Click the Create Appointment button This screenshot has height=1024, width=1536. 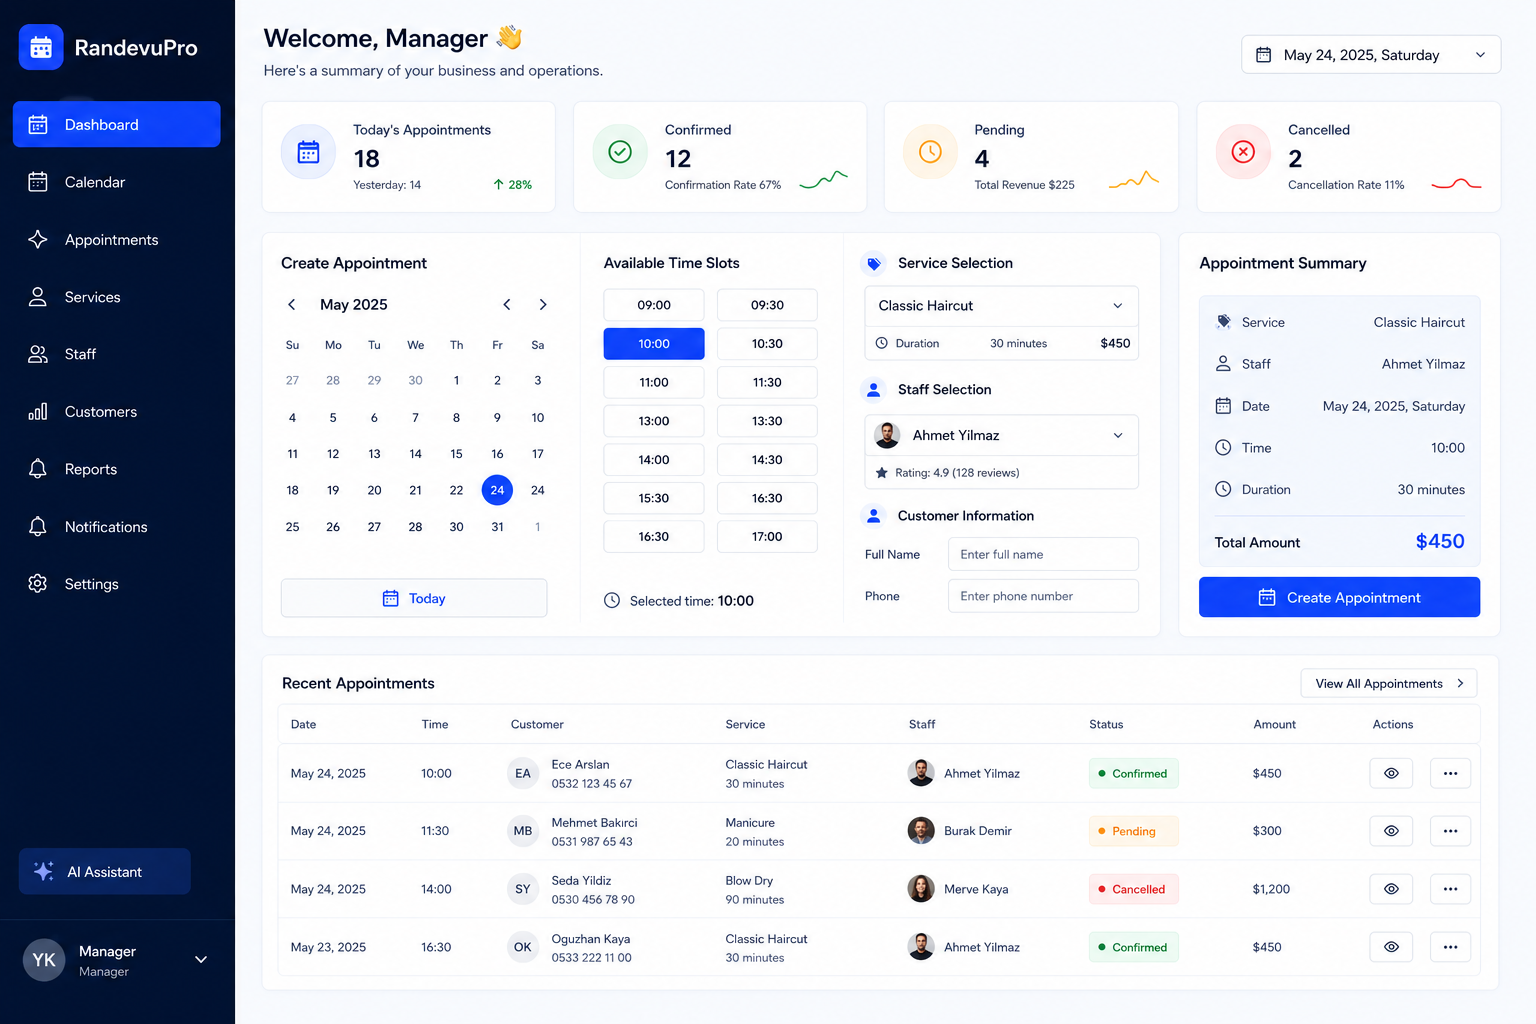[1339, 597]
